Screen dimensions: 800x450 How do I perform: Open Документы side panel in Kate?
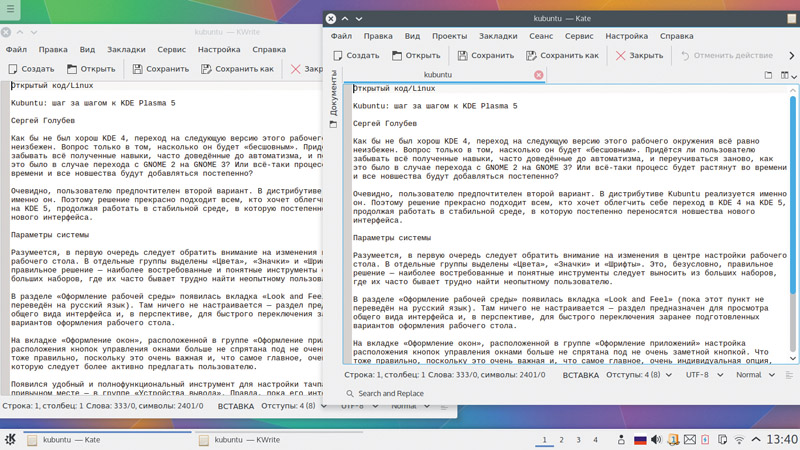click(x=333, y=92)
